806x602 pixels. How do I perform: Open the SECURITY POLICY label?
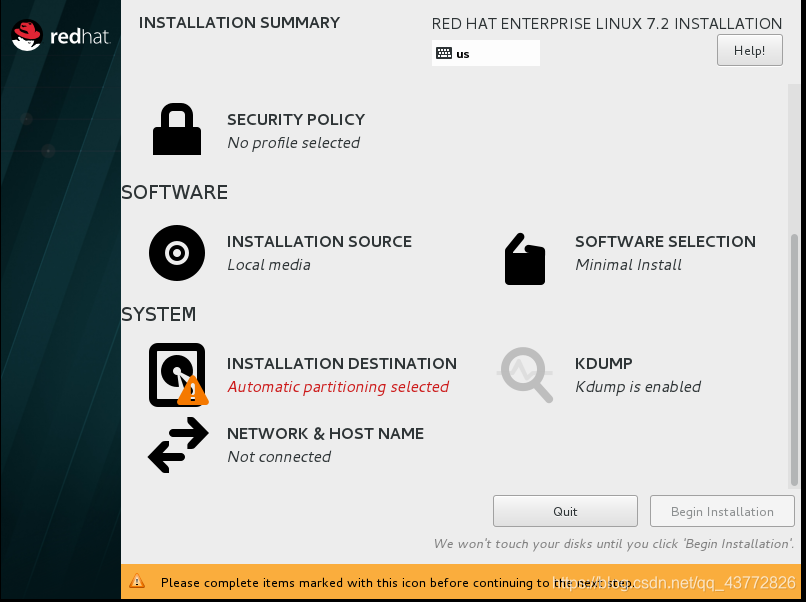click(296, 119)
